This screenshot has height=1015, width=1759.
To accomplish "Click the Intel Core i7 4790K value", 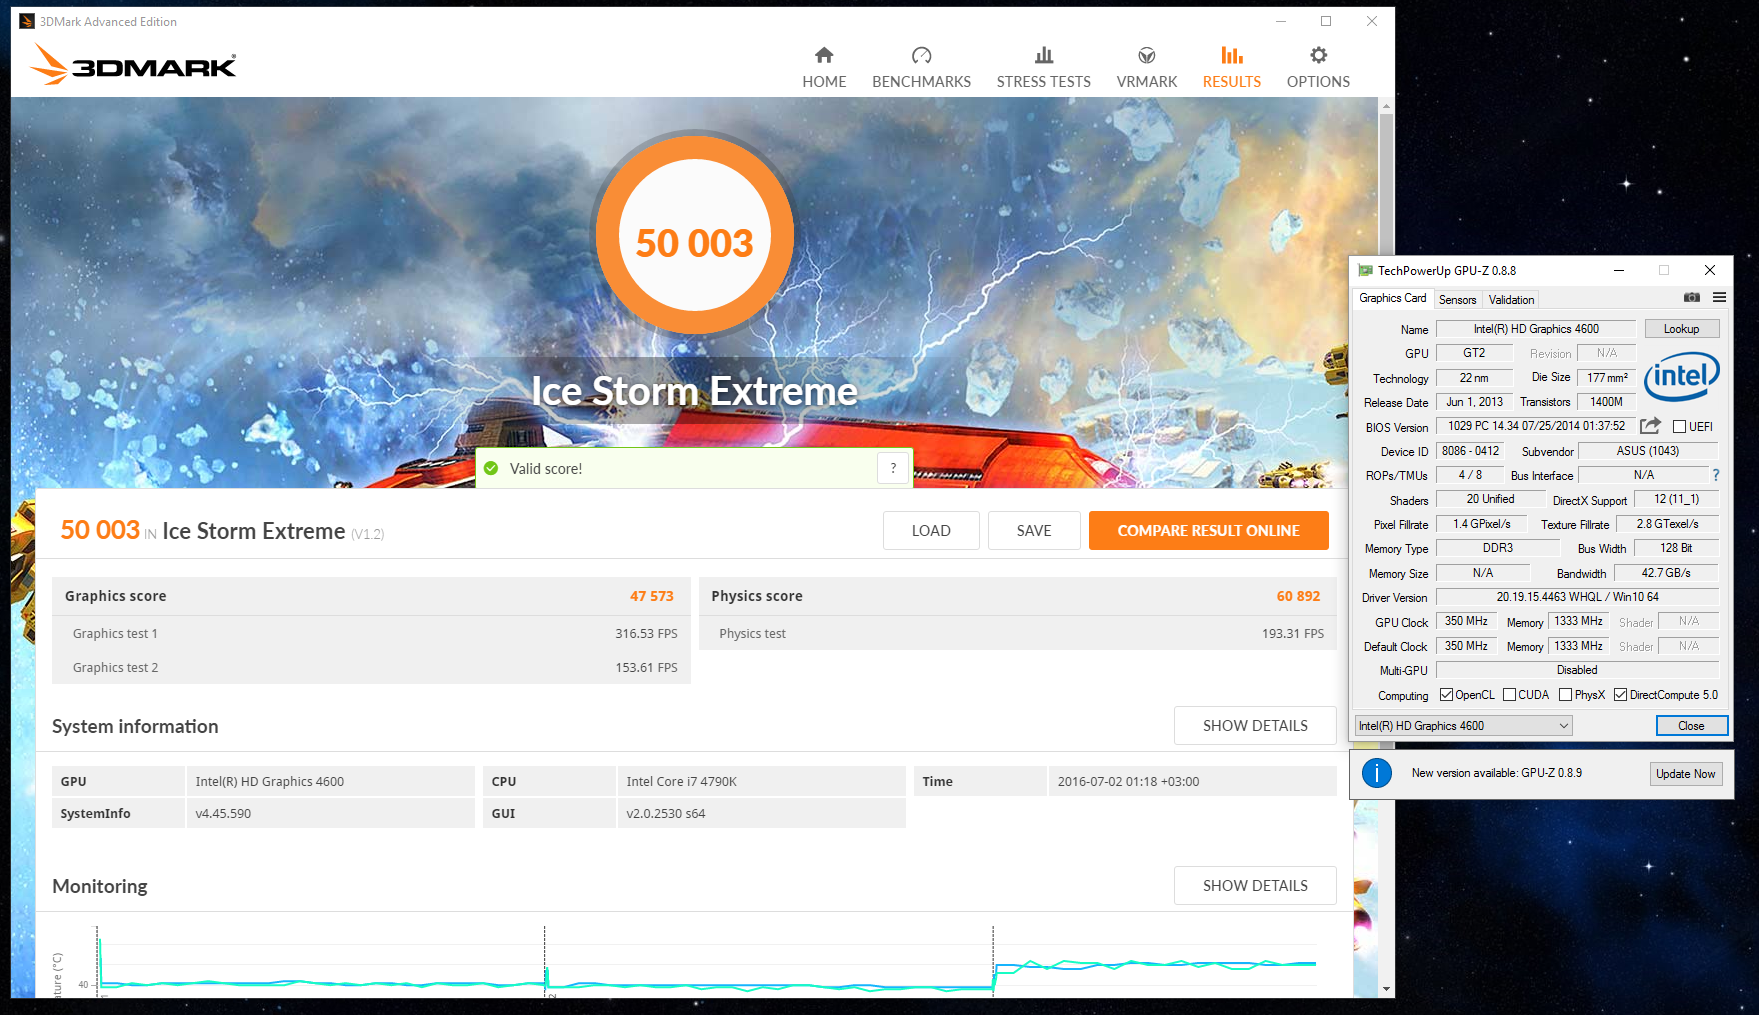I will coord(682,781).
